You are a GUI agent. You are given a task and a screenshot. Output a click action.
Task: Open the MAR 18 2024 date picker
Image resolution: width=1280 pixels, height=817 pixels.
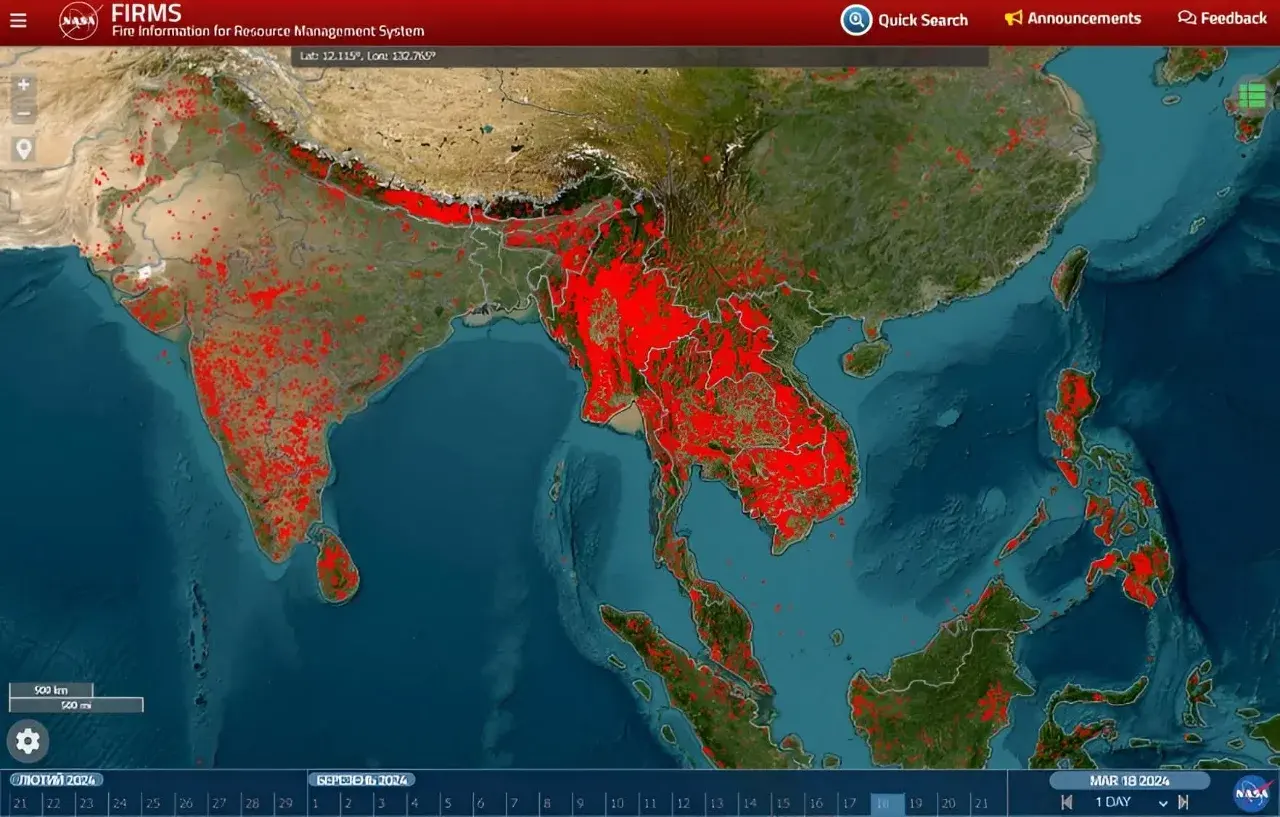(1129, 780)
